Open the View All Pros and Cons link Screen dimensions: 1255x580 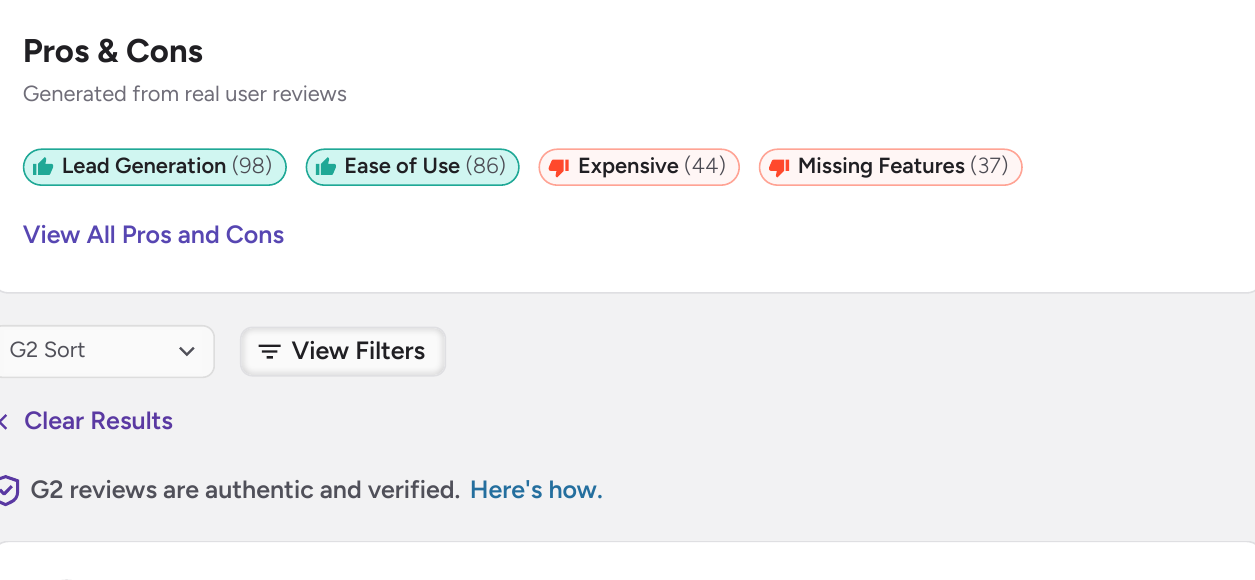point(154,235)
